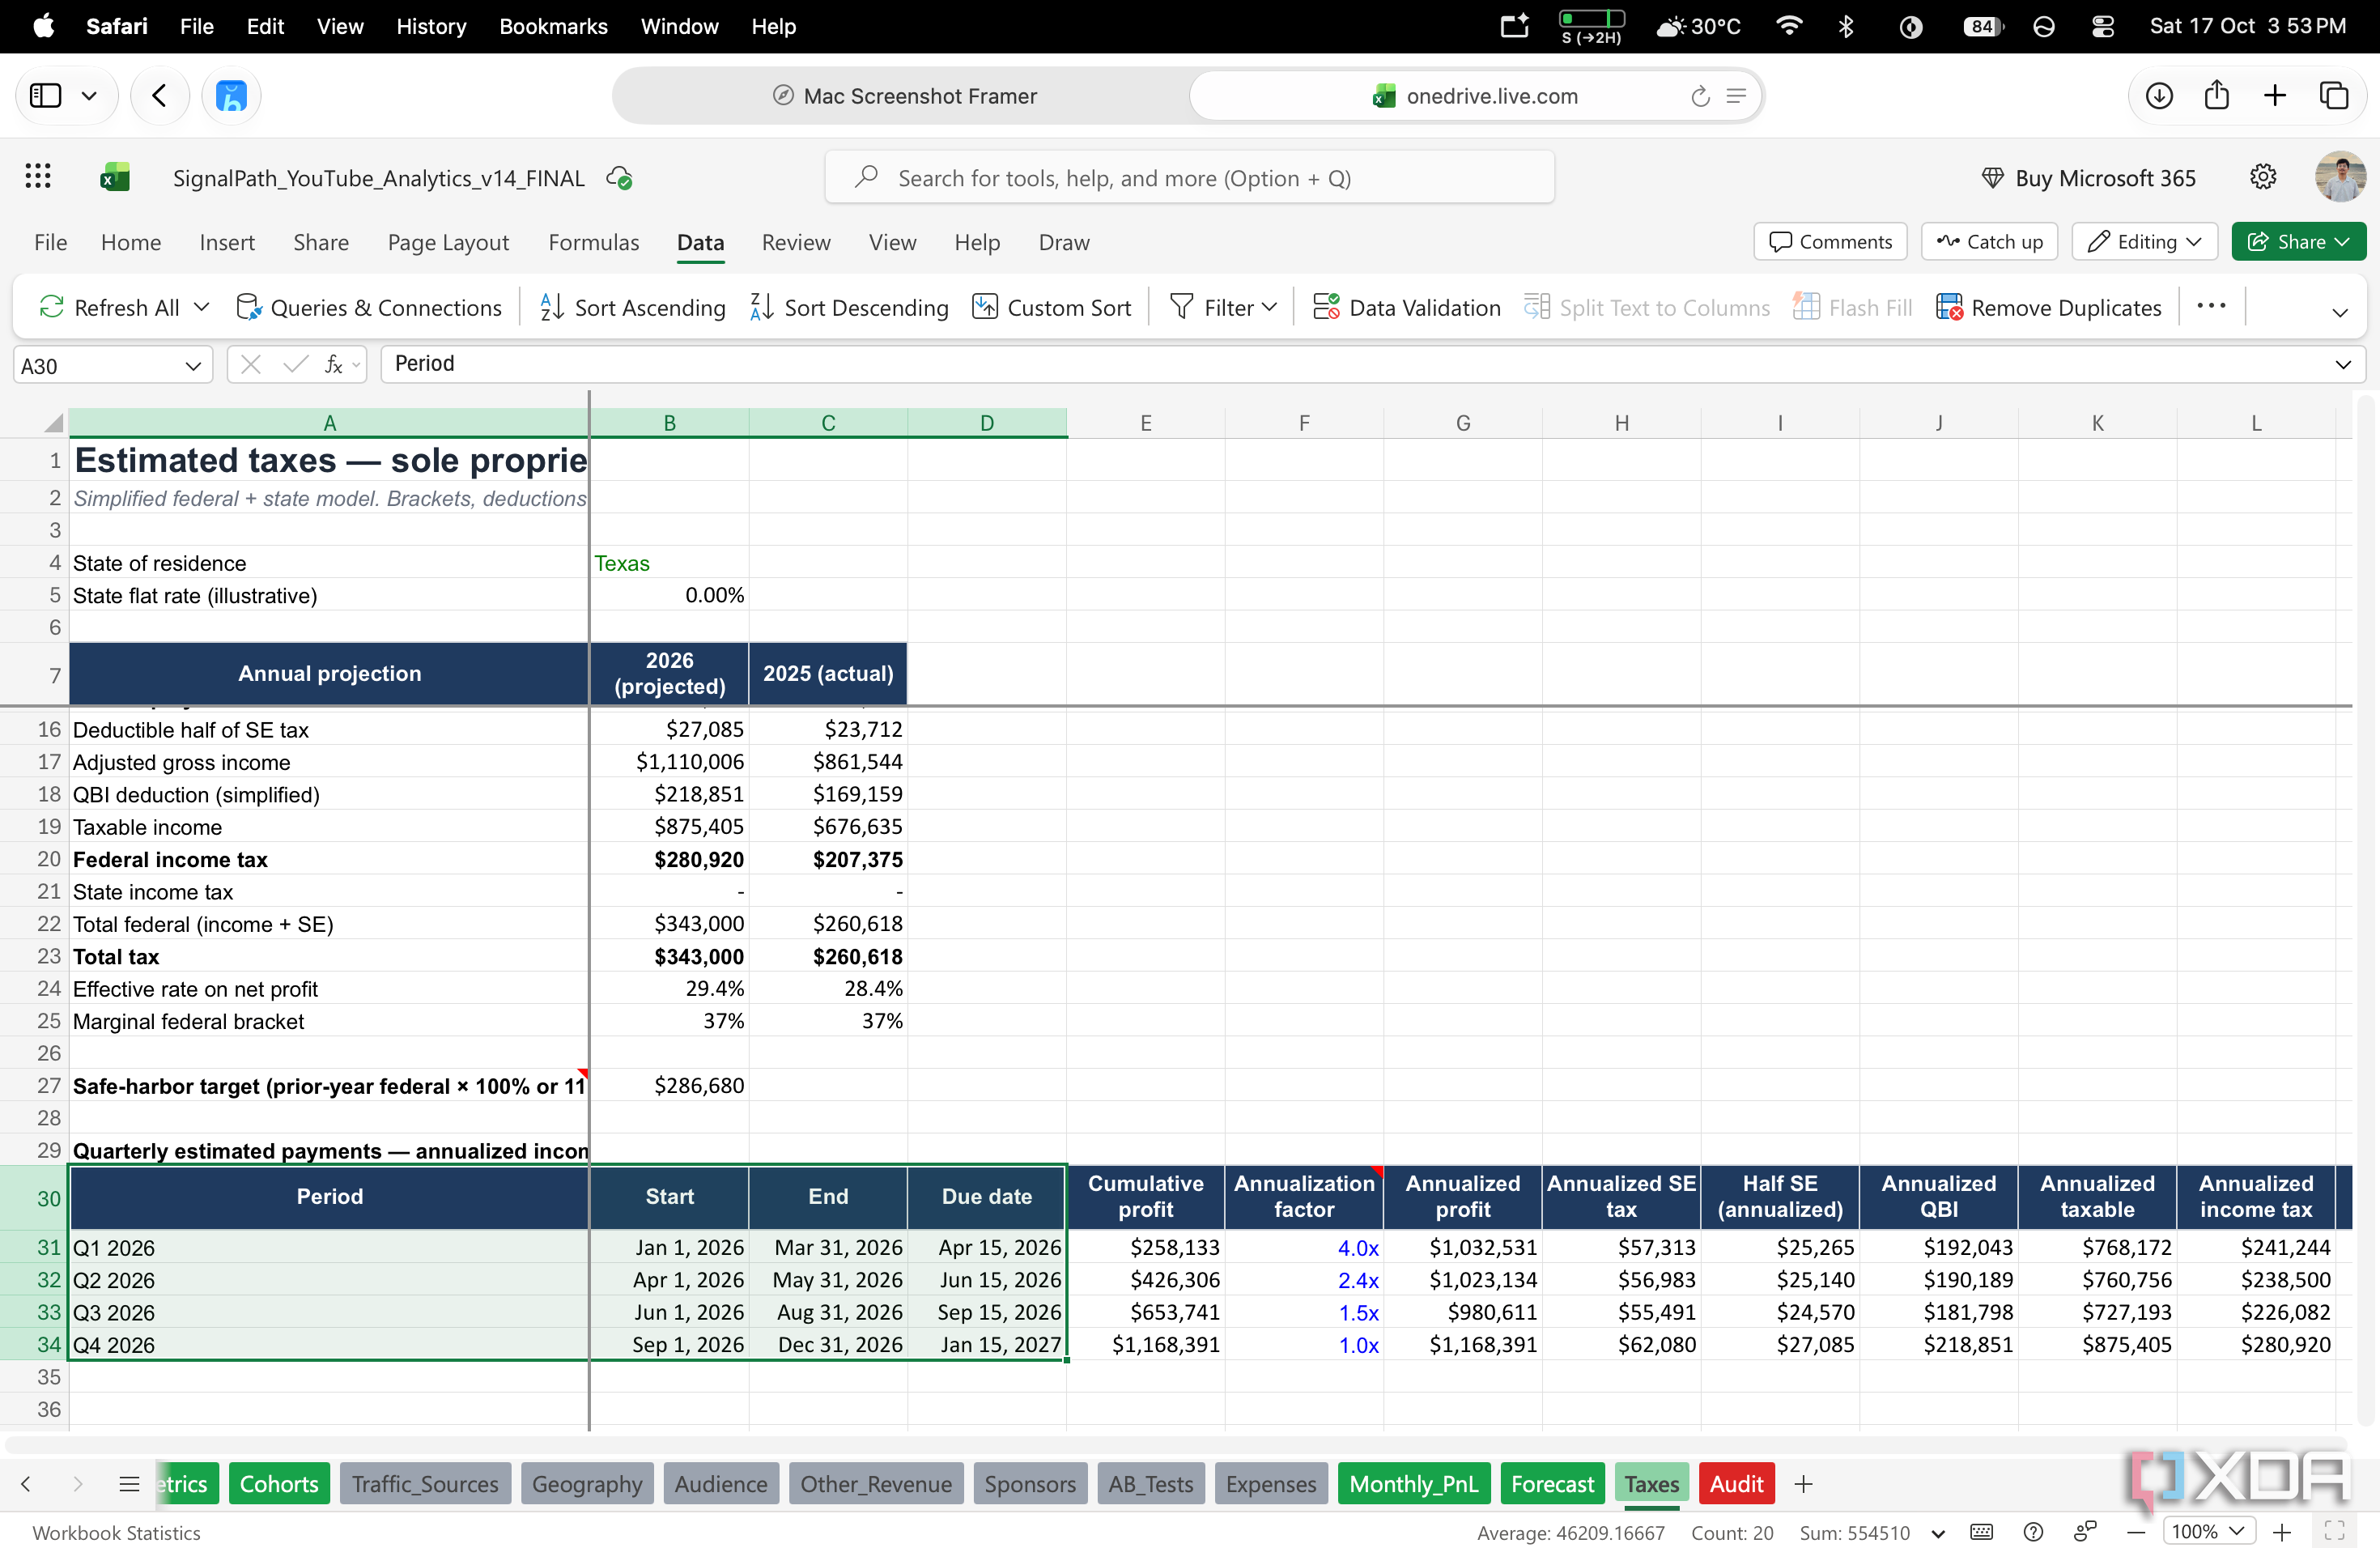Expand the Refresh All dropdown arrow
2380x1548 pixels.
pos(202,307)
